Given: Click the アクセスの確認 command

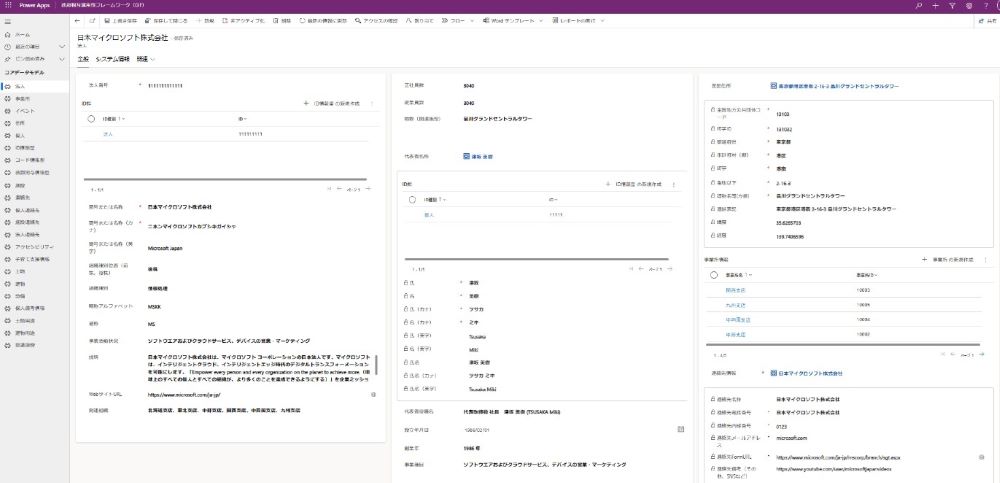Looking at the screenshot, I should [x=377, y=21].
